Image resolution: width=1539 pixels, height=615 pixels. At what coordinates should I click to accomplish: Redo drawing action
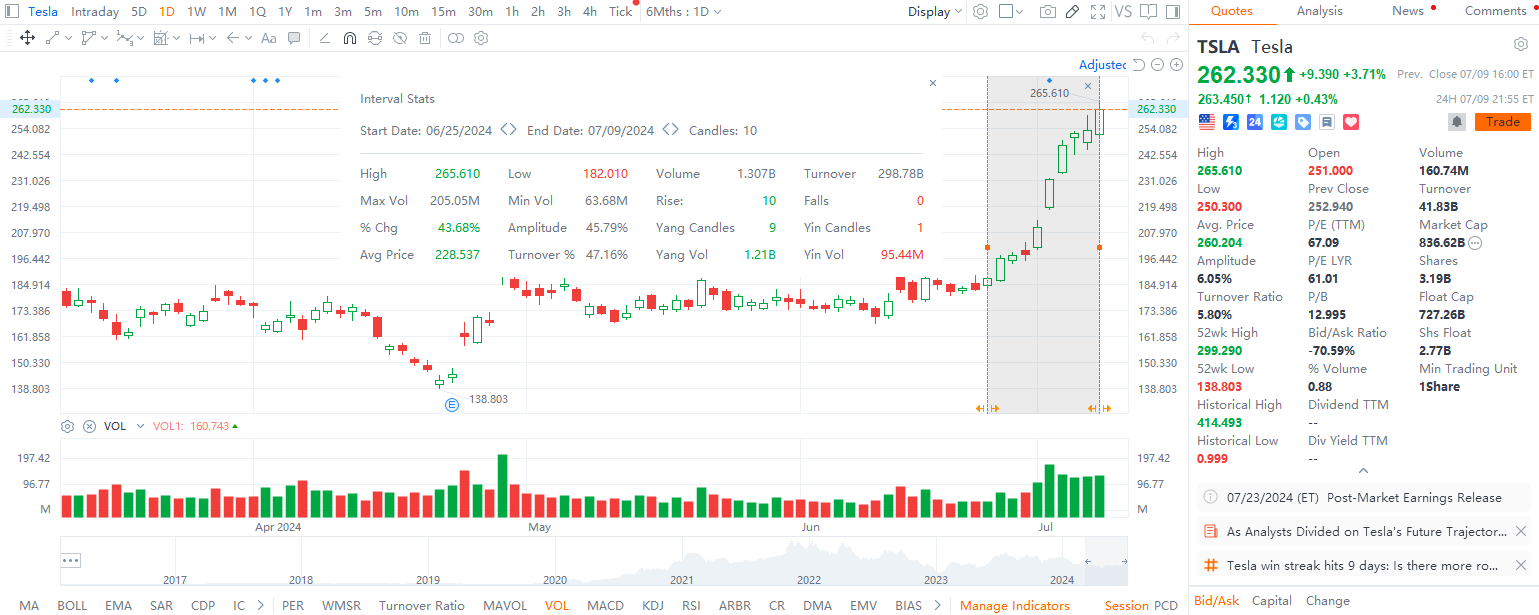coord(1173,38)
